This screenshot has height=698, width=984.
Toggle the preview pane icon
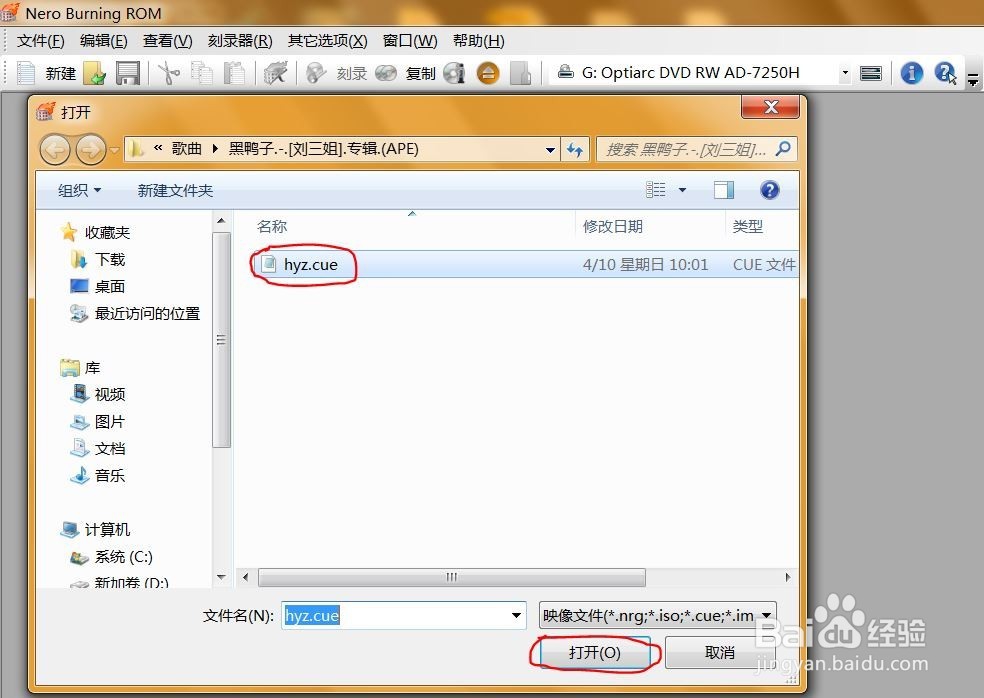click(724, 190)
